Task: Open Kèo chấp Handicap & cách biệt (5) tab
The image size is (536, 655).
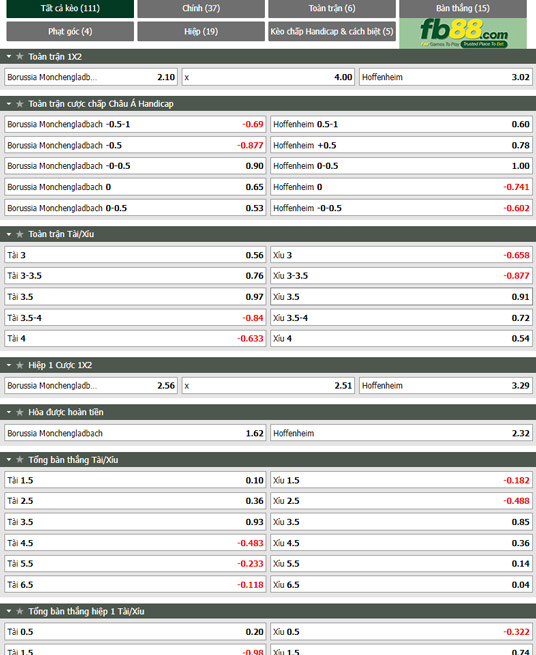Action: click(x=332, y=31)
